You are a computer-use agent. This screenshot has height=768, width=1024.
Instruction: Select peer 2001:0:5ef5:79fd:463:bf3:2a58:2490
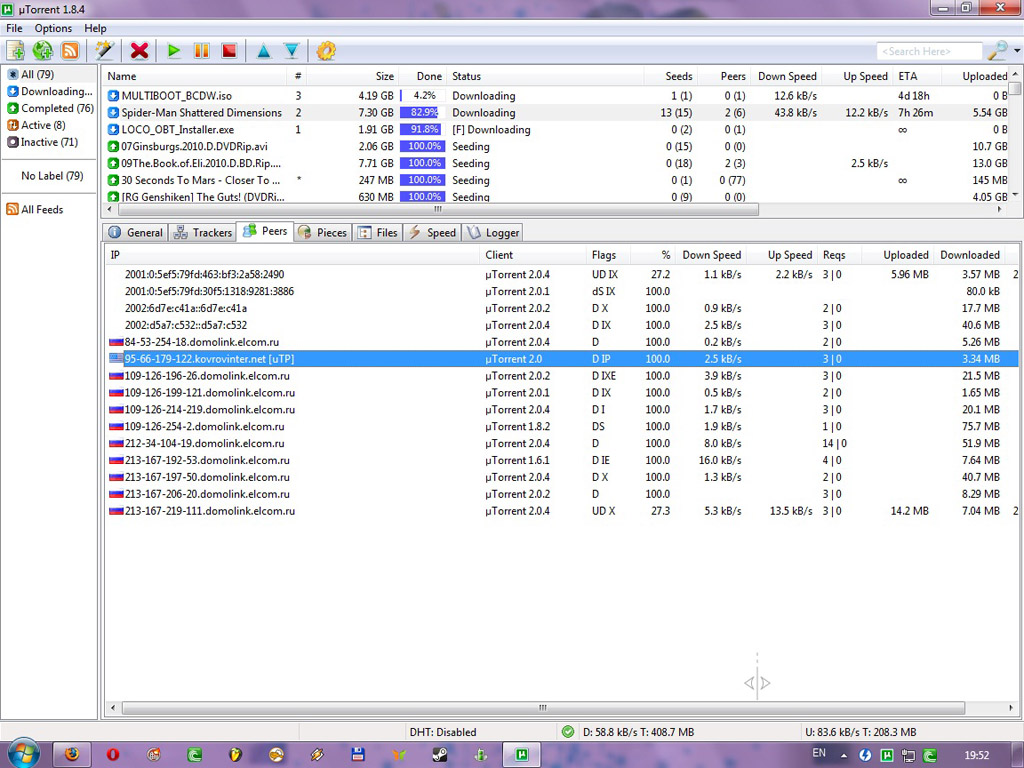click(x=562, y=274)
